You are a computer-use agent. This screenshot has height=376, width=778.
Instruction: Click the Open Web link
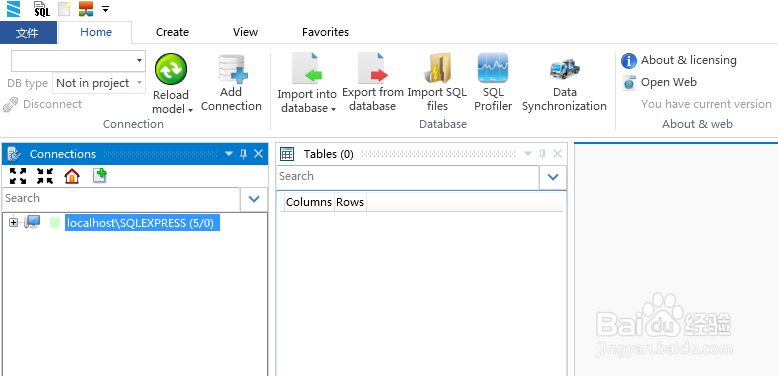[669, 82]
